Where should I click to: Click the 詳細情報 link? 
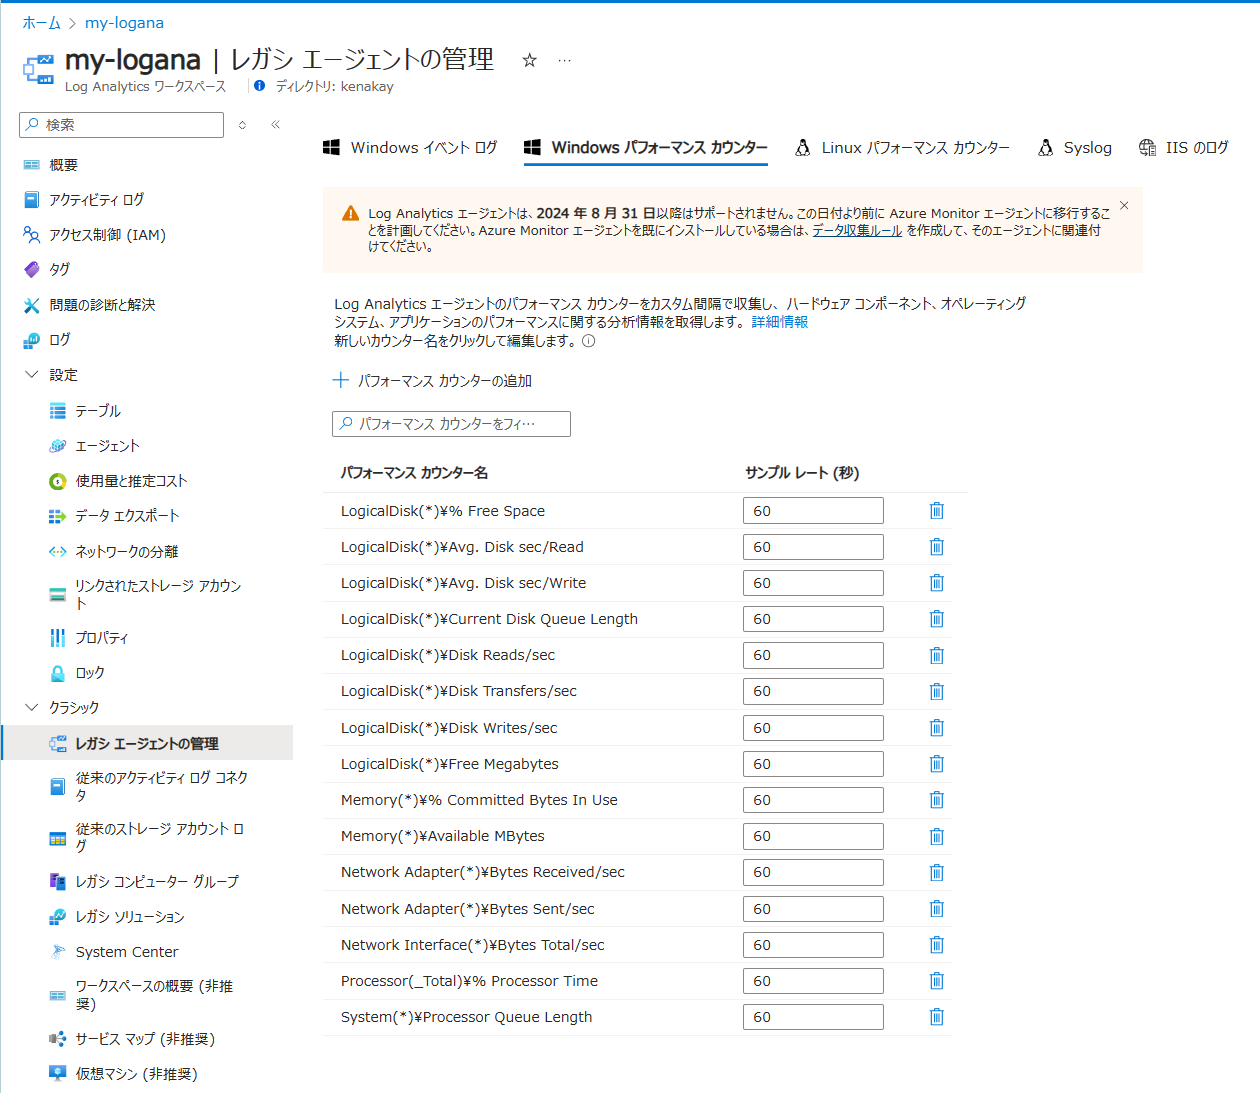(x=779, y=322)
